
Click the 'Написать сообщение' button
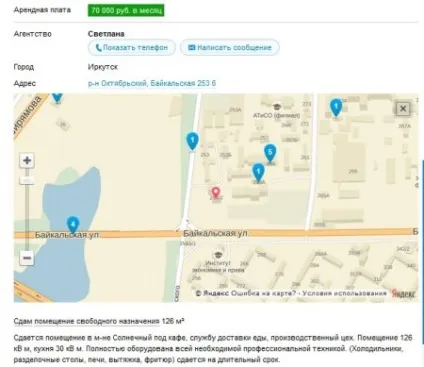pos(230,48)
